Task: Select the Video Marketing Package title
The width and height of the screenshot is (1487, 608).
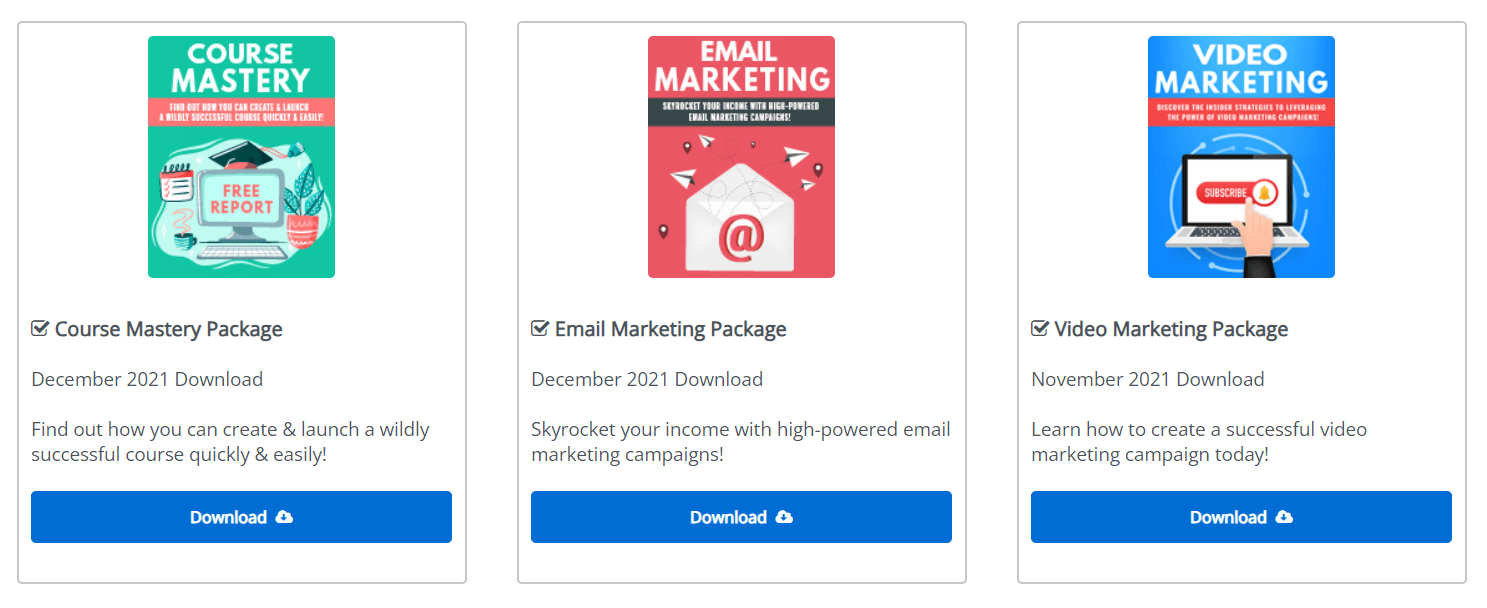Action: point(1171,329)
